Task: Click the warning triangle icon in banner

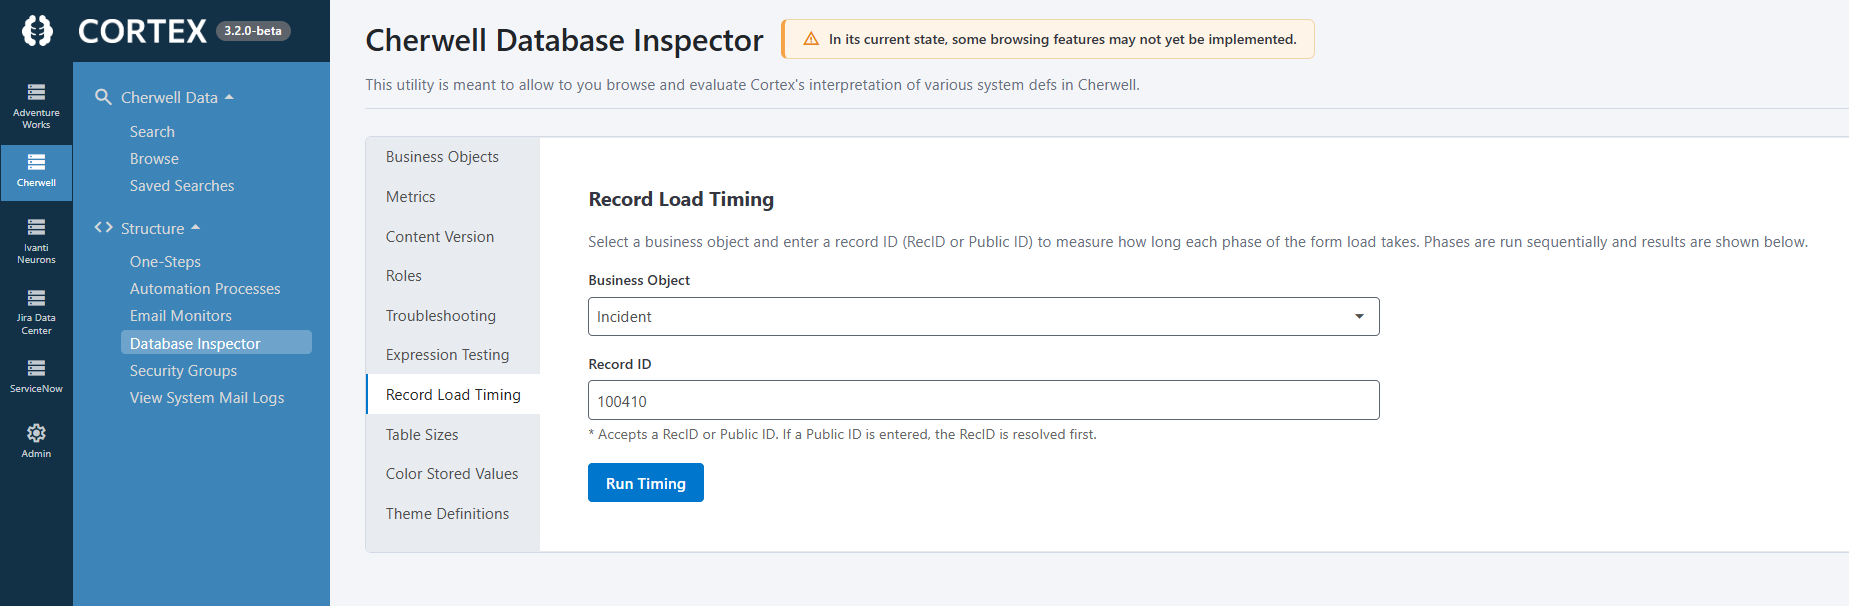Action: pos(811,39)
